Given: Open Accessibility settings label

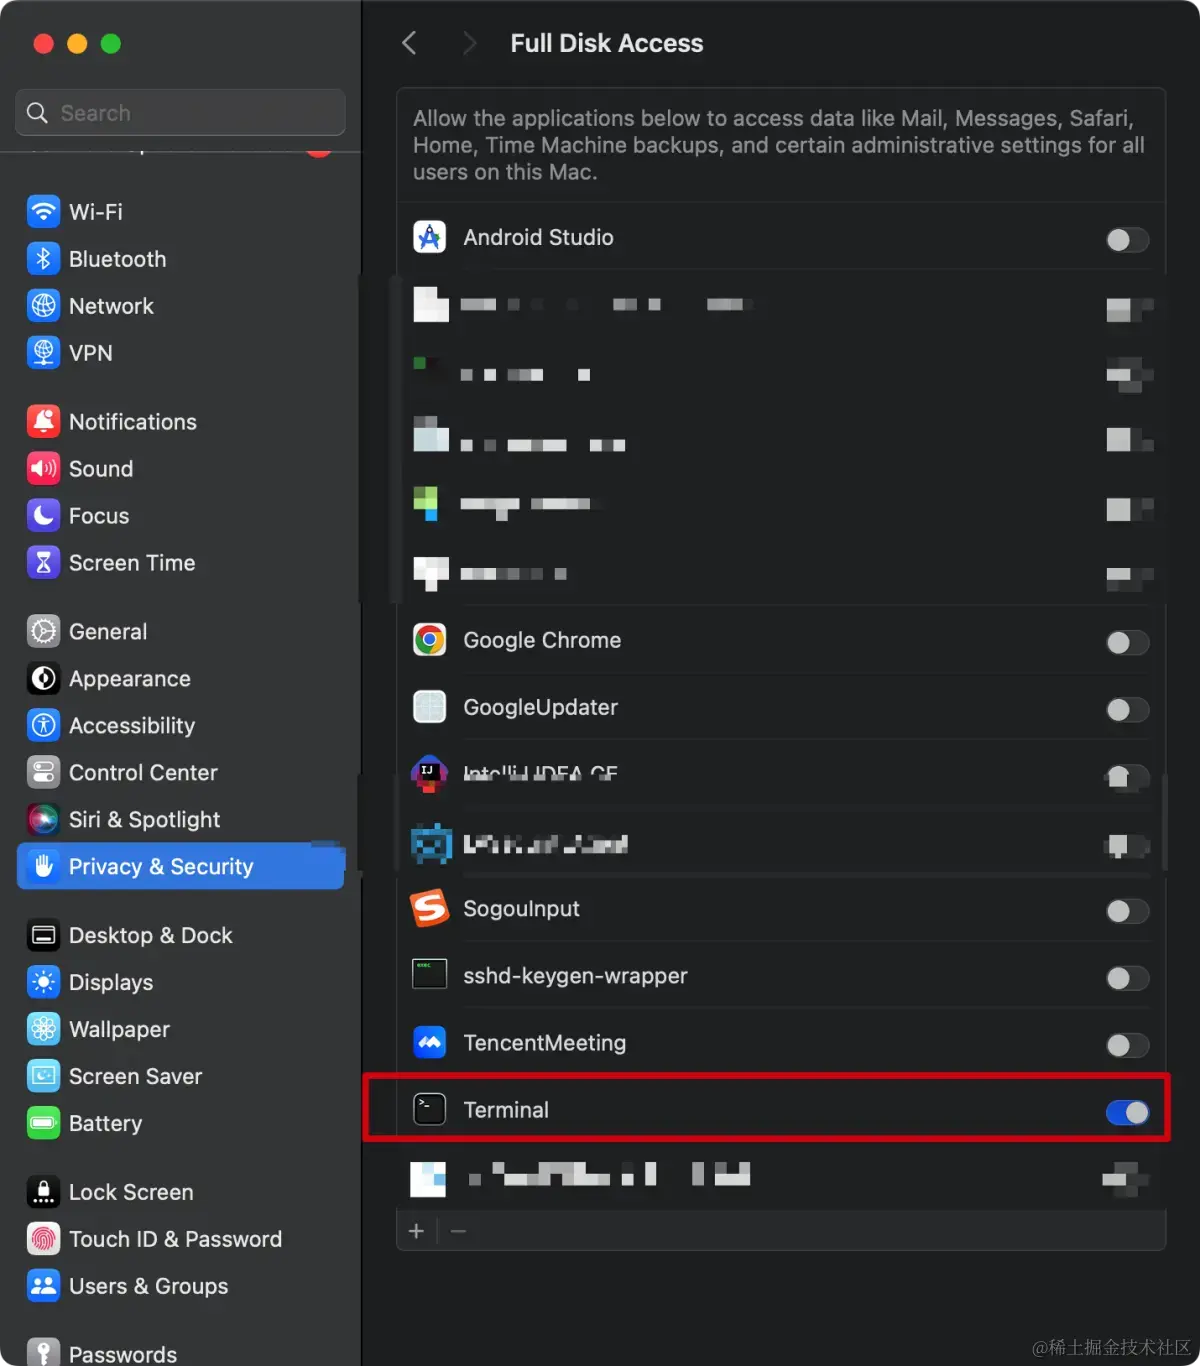Looking at the screenshot, I should point(132,726).
